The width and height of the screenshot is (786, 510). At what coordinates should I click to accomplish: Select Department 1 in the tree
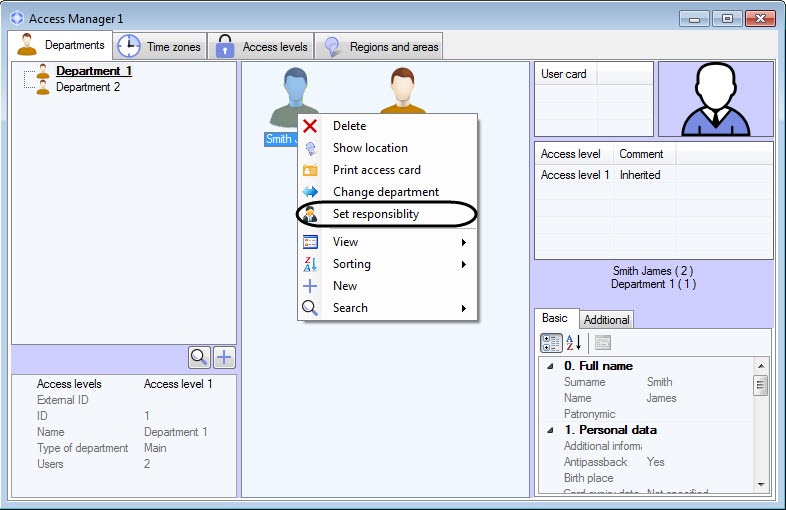click(x=94, y=71)
